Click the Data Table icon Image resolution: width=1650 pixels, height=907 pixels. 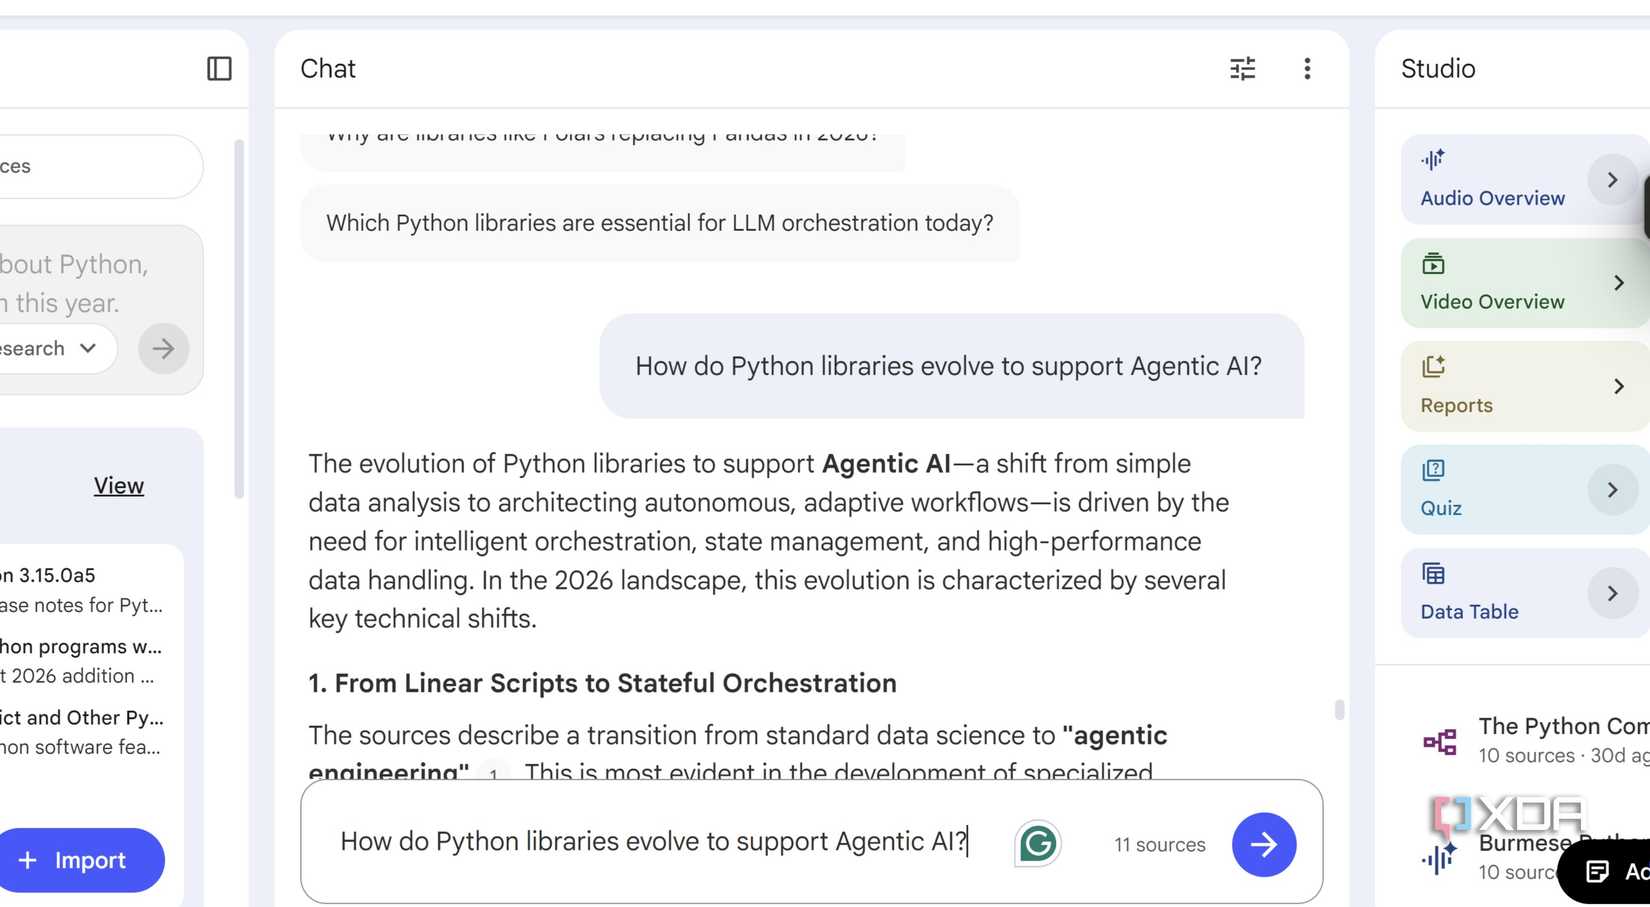click(1433, 574)
